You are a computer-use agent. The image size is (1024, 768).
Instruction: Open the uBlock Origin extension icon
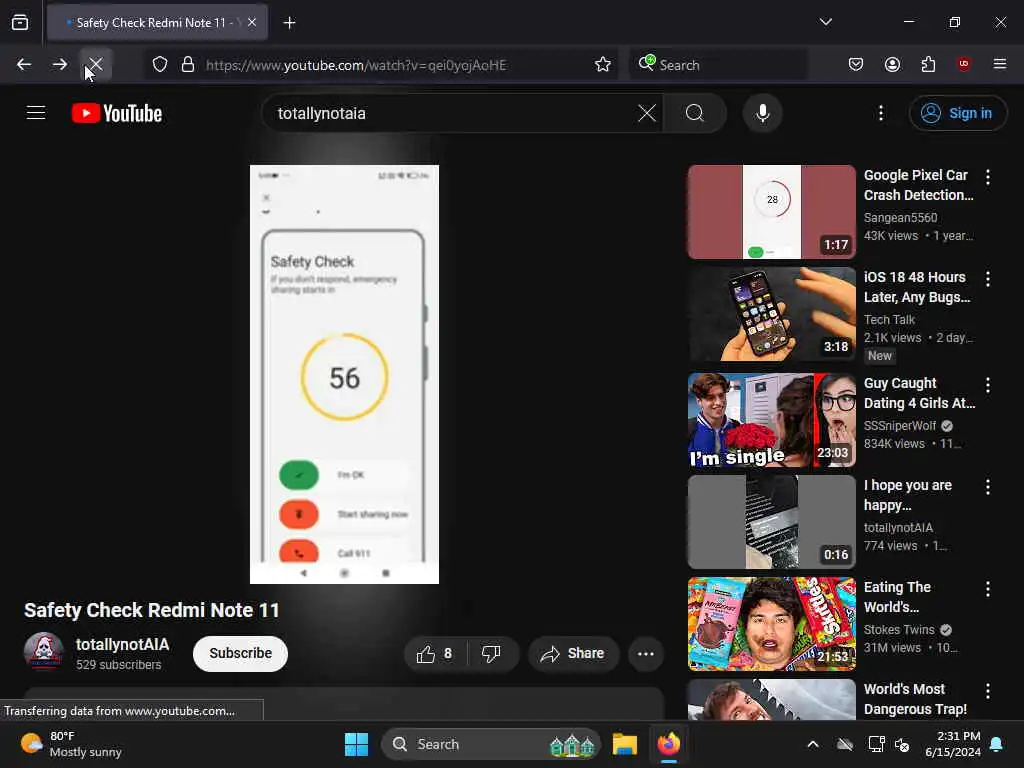click(963, 64)
